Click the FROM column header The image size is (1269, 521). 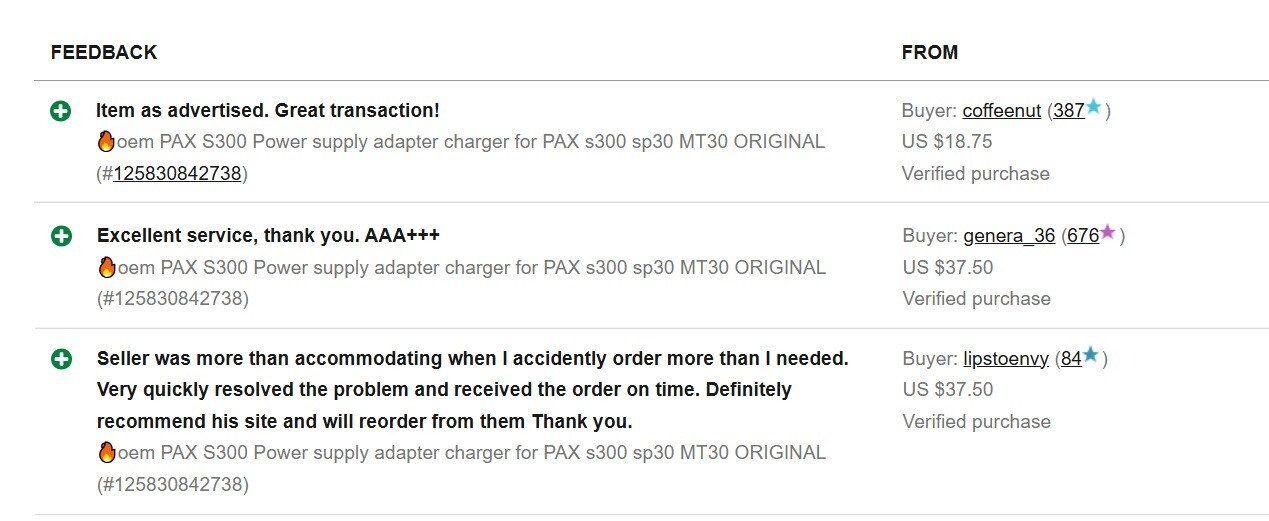click(930, 52)
